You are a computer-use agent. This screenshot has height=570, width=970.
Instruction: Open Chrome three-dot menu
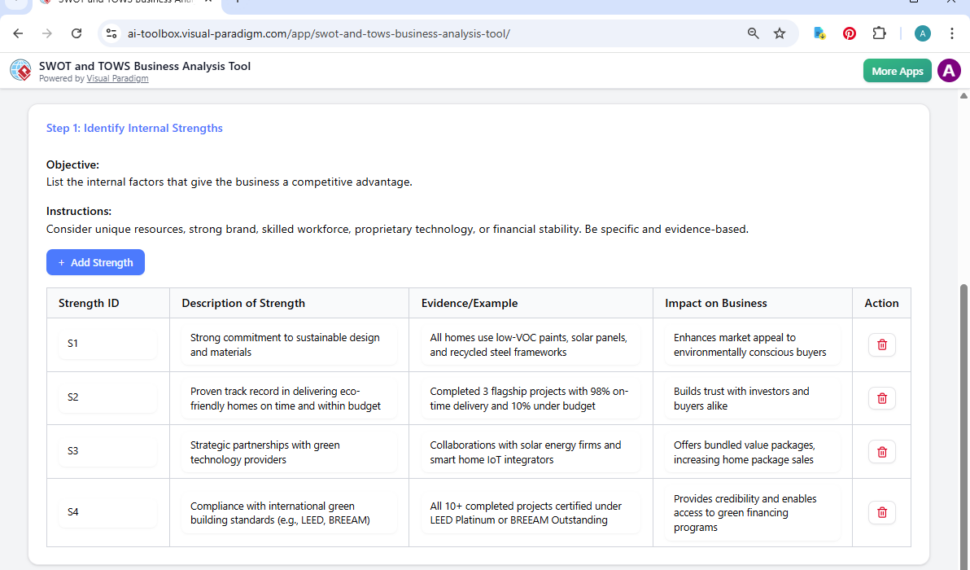pos(952,33)
